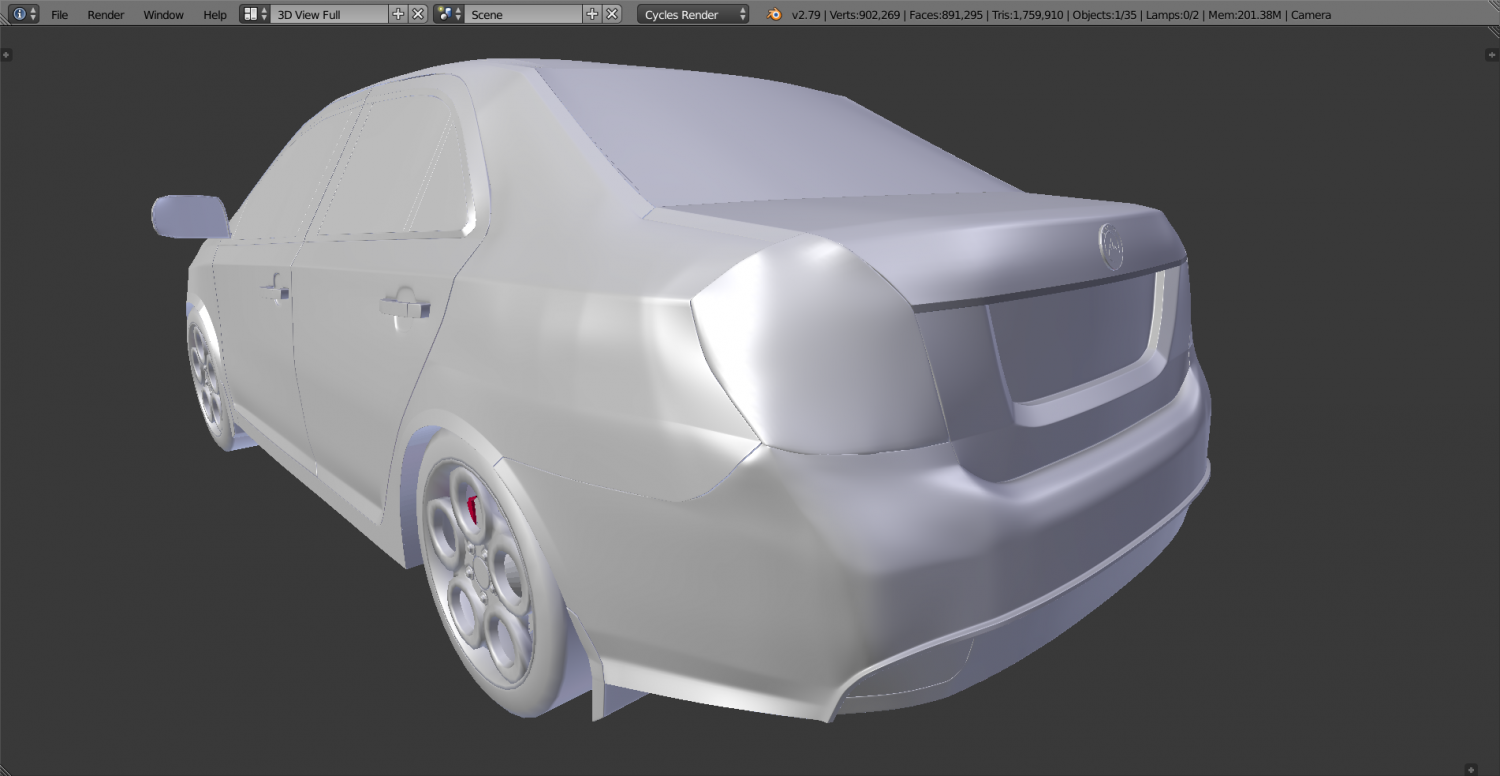Open the Window menu
This screenshot has height=776, width=1500.
pyautogui.click(x=163, y=15)
